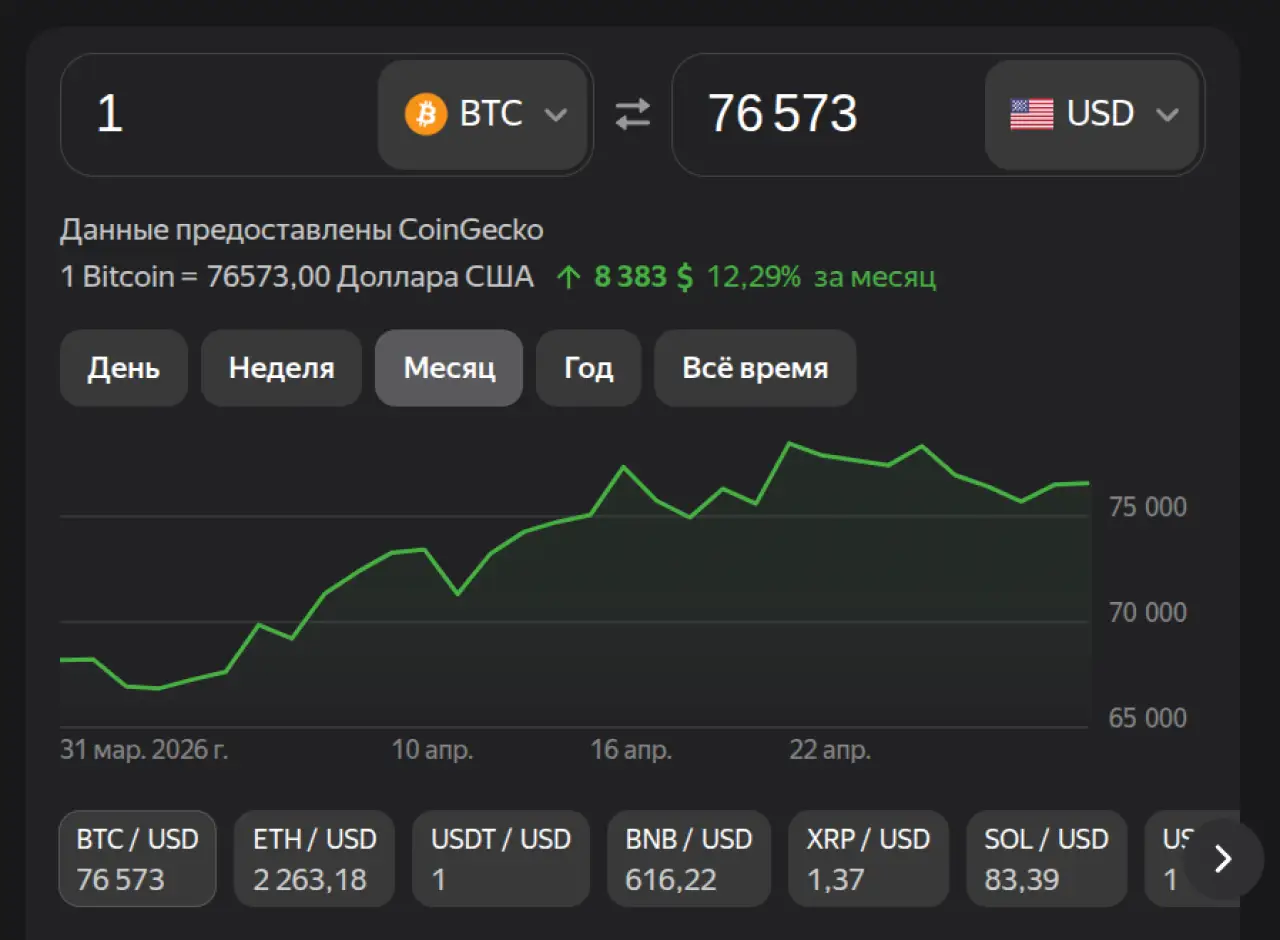This screenshot has height=940, width=1280.
Task: Select the USDT / USD pair card
Action: 503,858
